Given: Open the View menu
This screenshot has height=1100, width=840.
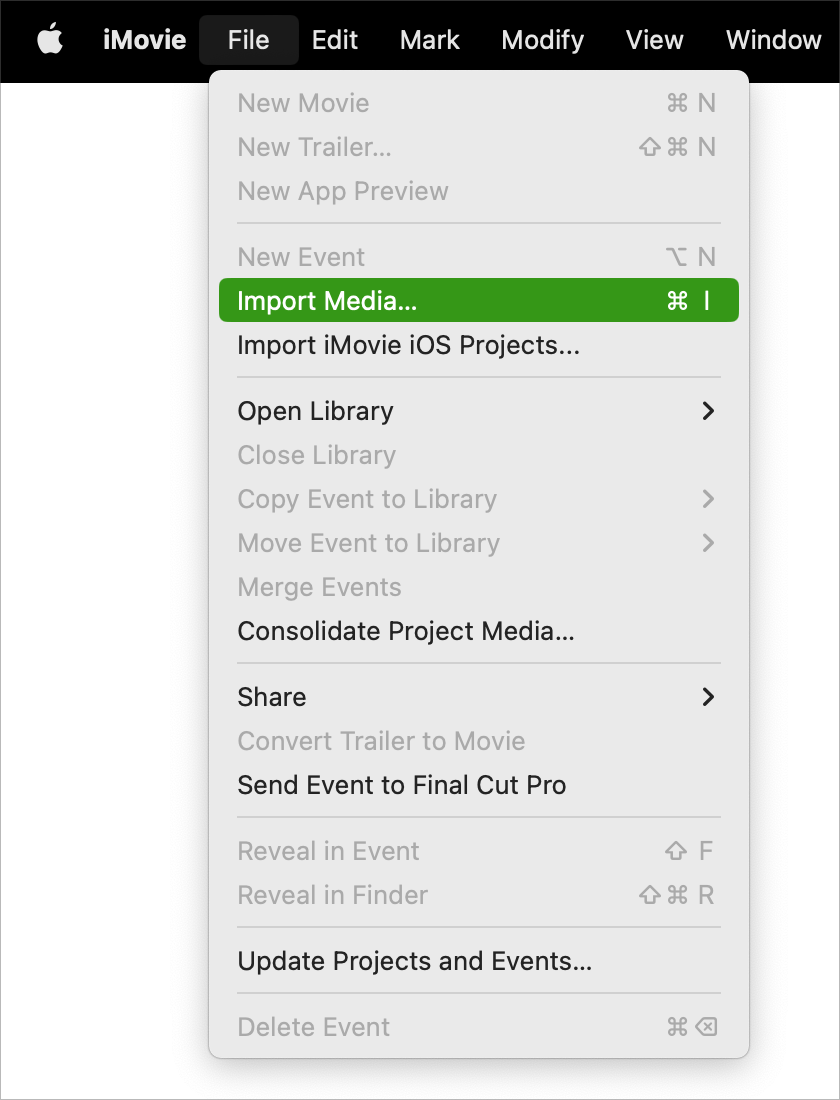Looking at the screenshot, I should click(x=654, y=40).
